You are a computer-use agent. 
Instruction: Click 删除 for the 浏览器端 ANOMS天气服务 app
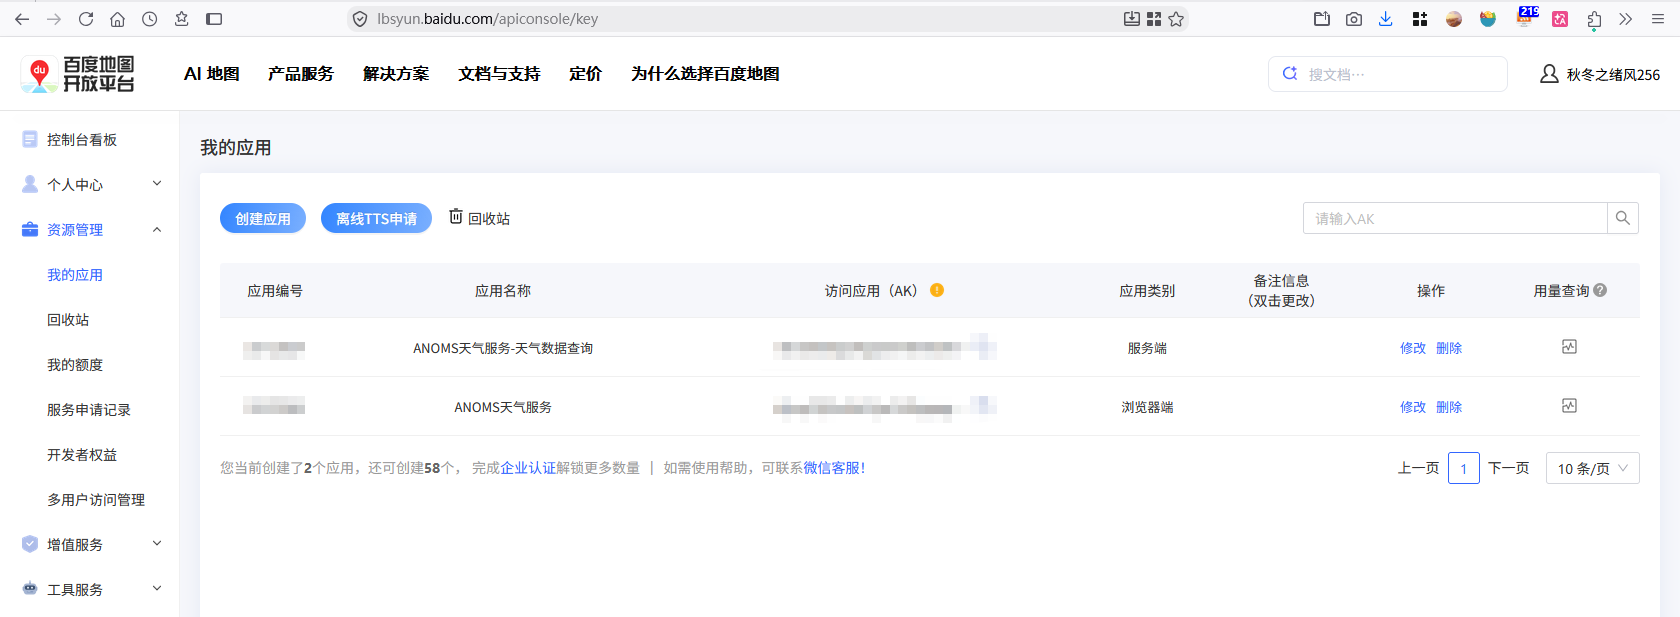click(x=1449, y=407)
